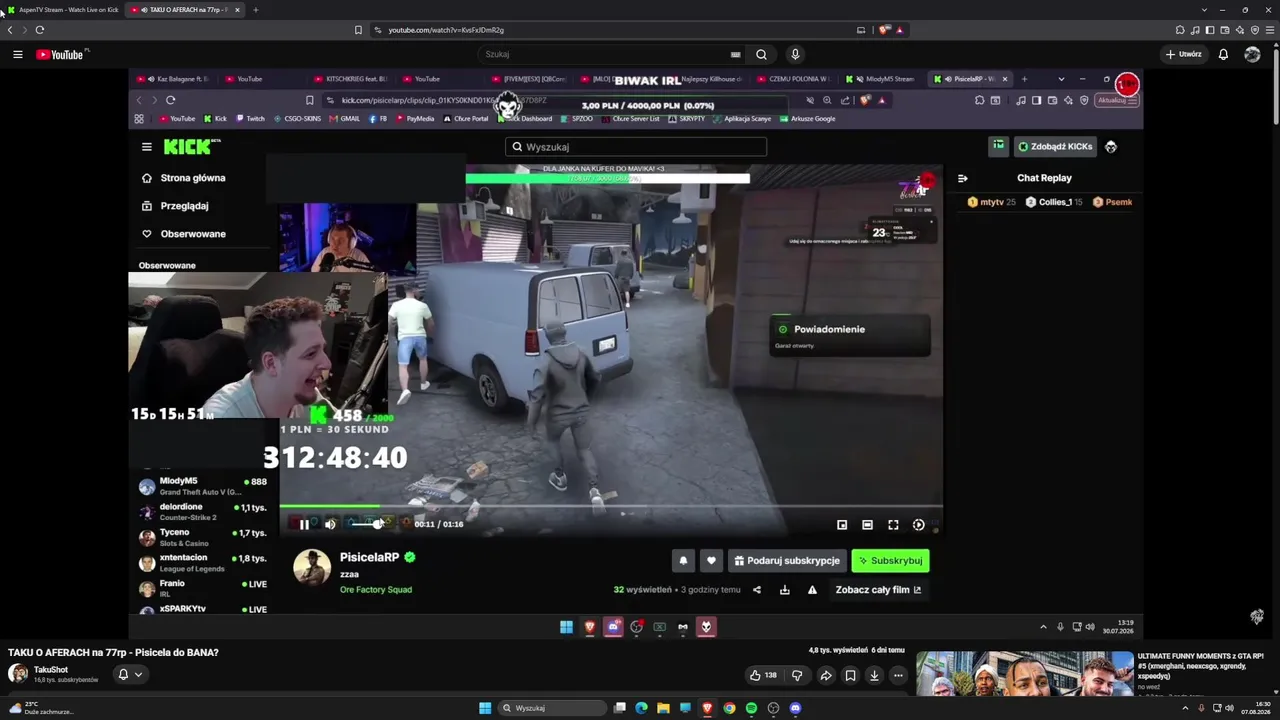Open the Kick clip player settings gear
The width and height of the screenshot is (1280, 720).
(x=919, y=524)
